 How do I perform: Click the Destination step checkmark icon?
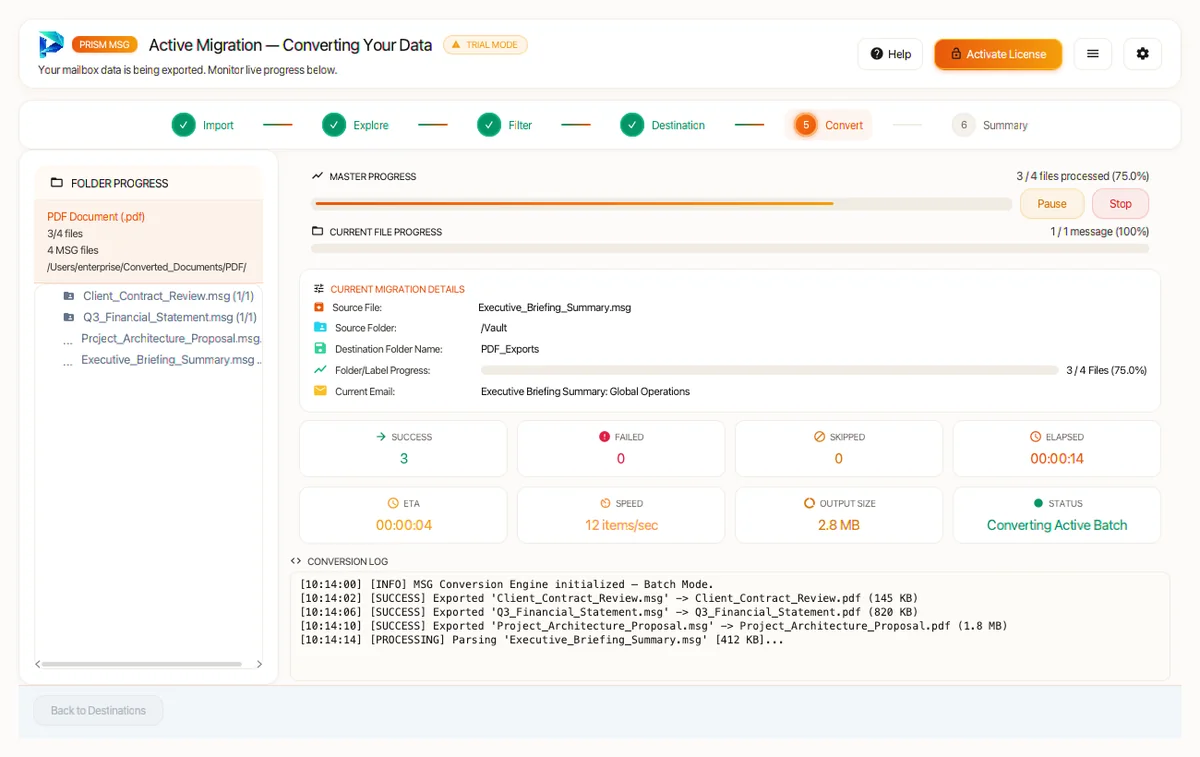[x=632, y=125]
